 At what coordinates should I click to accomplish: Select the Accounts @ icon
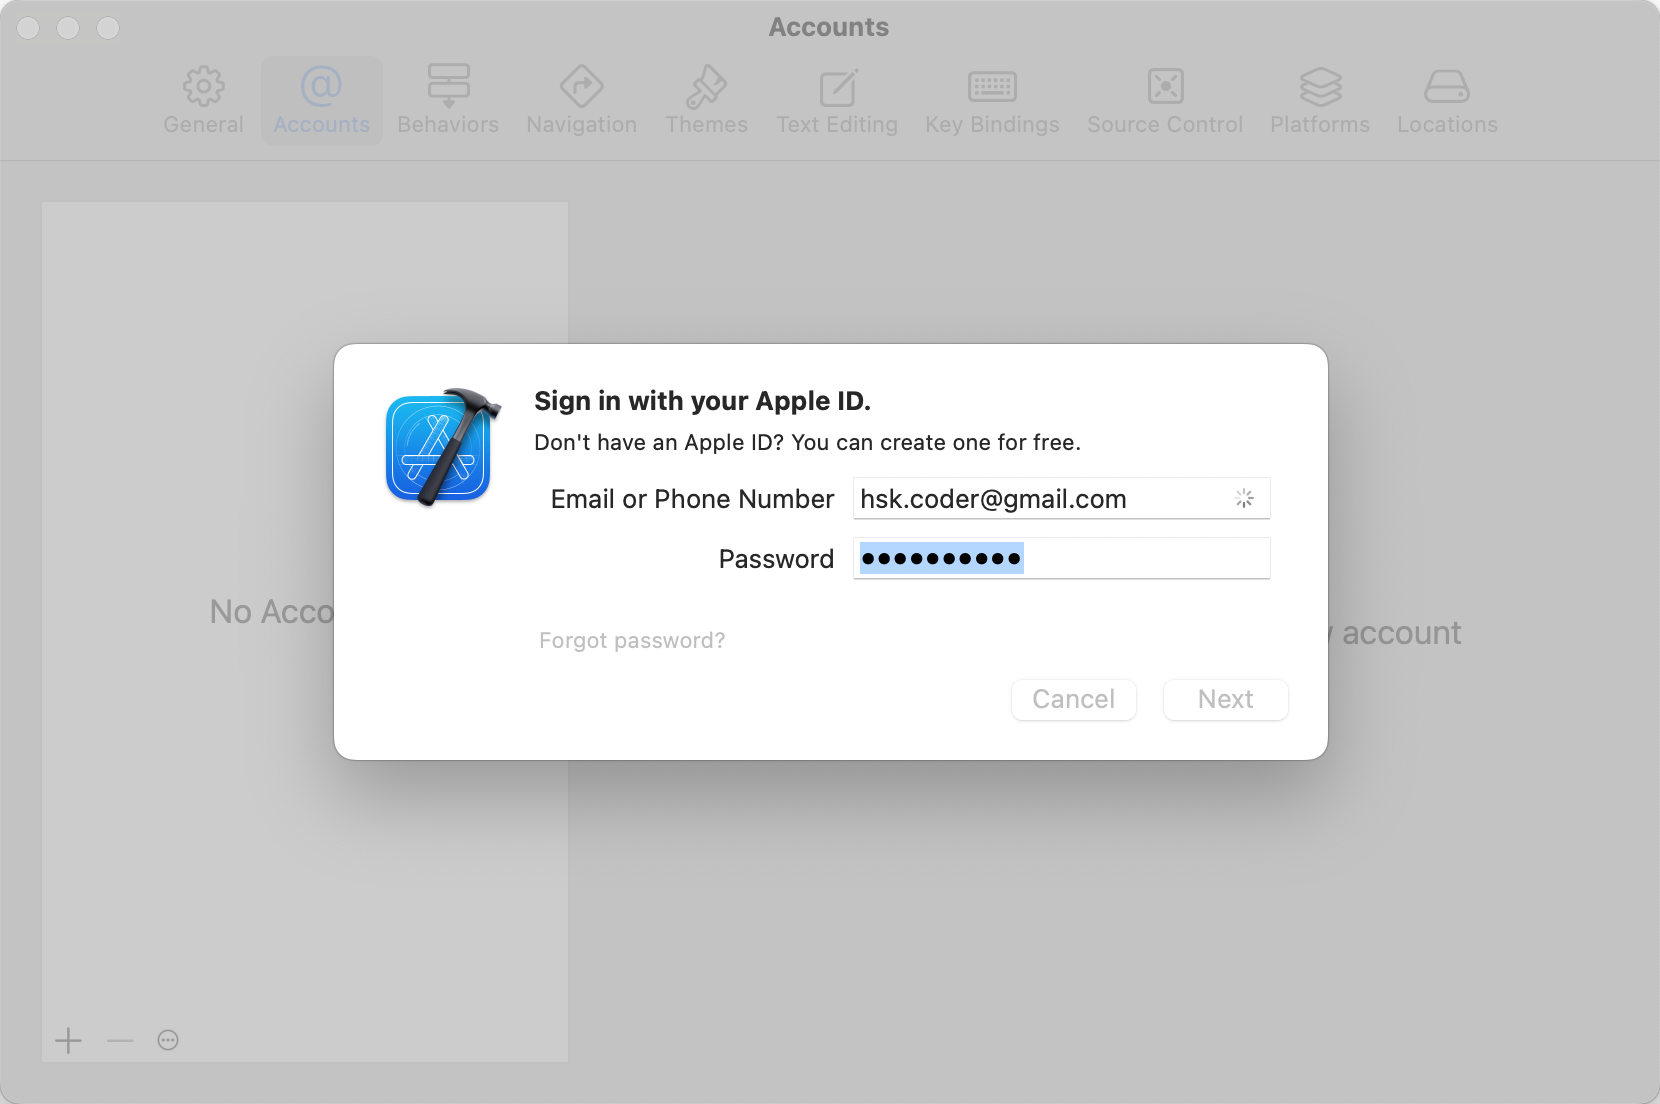(322, 87)
